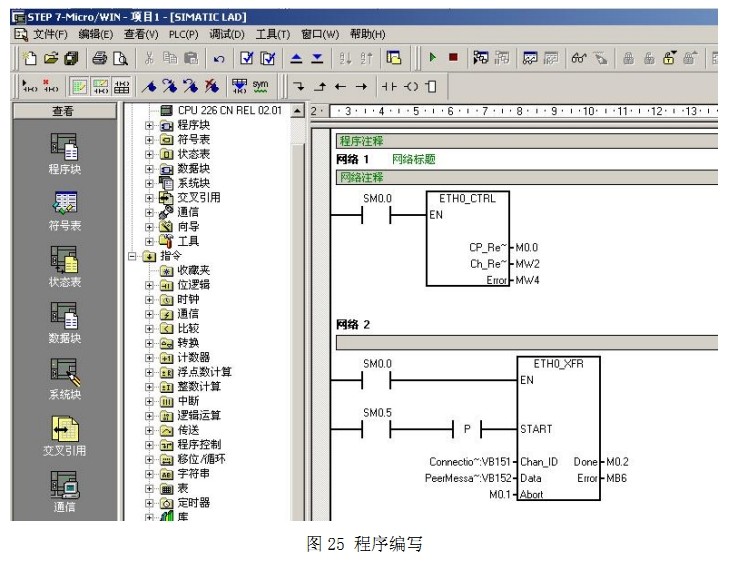Toggle symbolic addressing sym icon
Screen dimensions: 730x564
[x=260, y=86]
